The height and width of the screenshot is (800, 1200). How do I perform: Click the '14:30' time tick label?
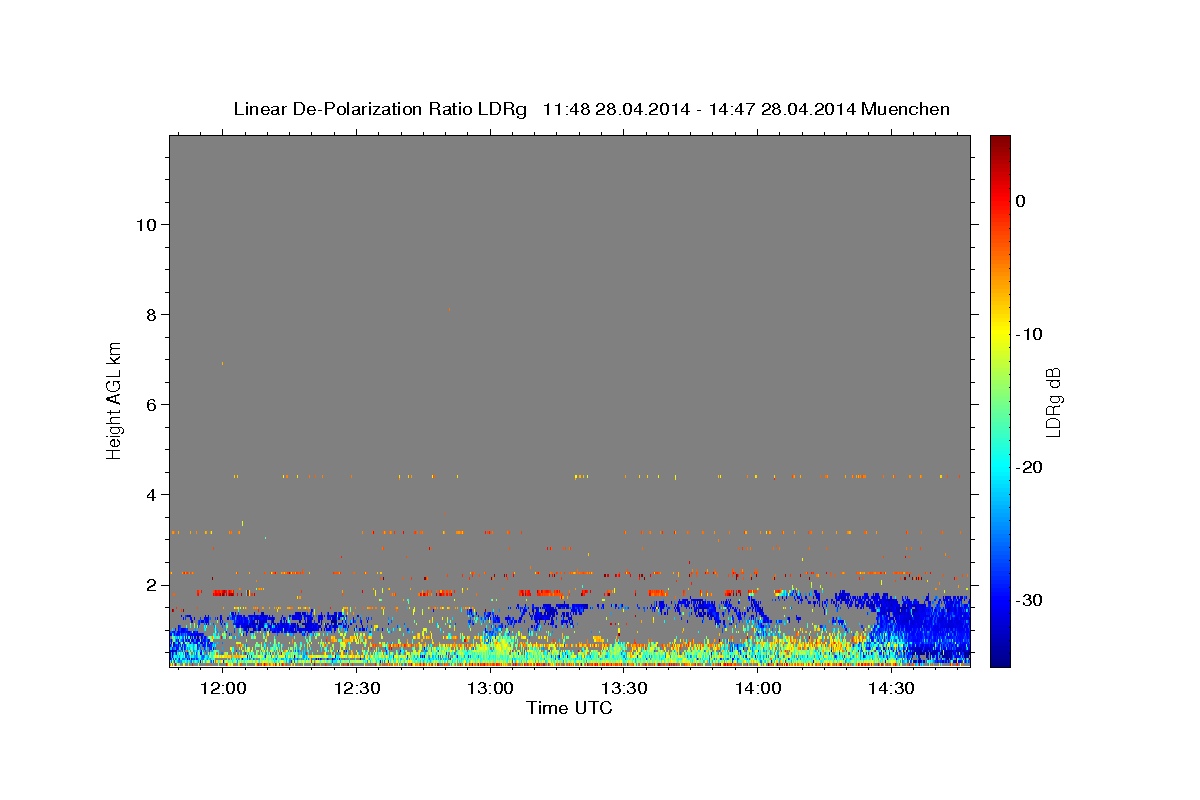[x=892, y=688]
